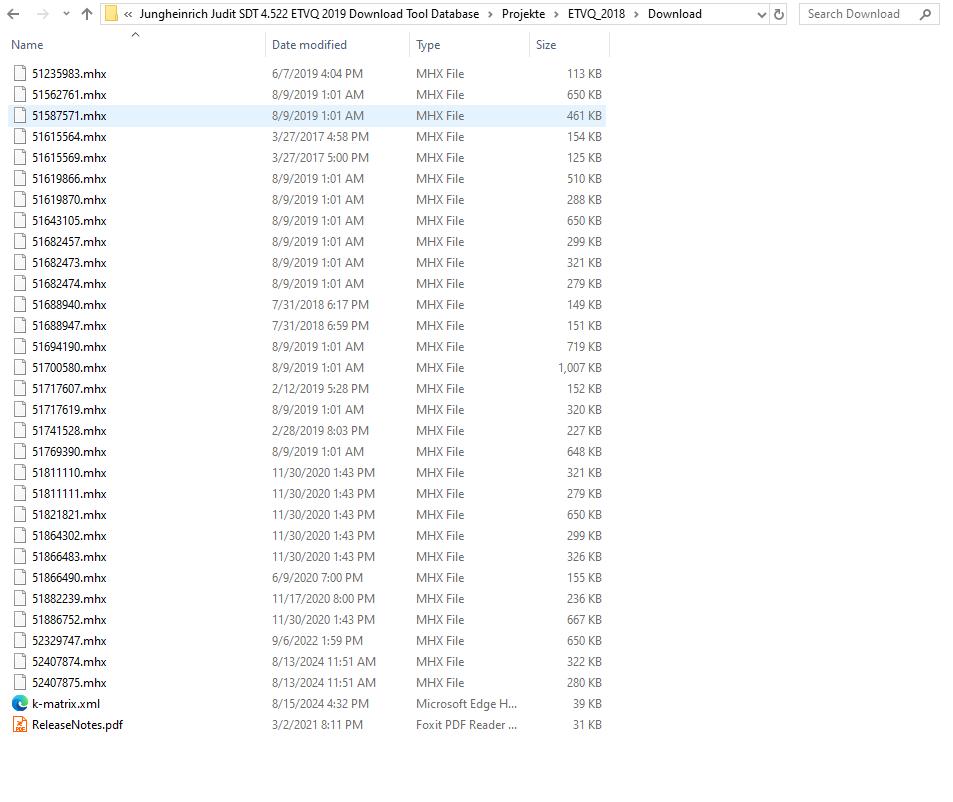Expand subfolders after ETVQ_2018 chevron
953x802 pixels.
tap(636, 14)
